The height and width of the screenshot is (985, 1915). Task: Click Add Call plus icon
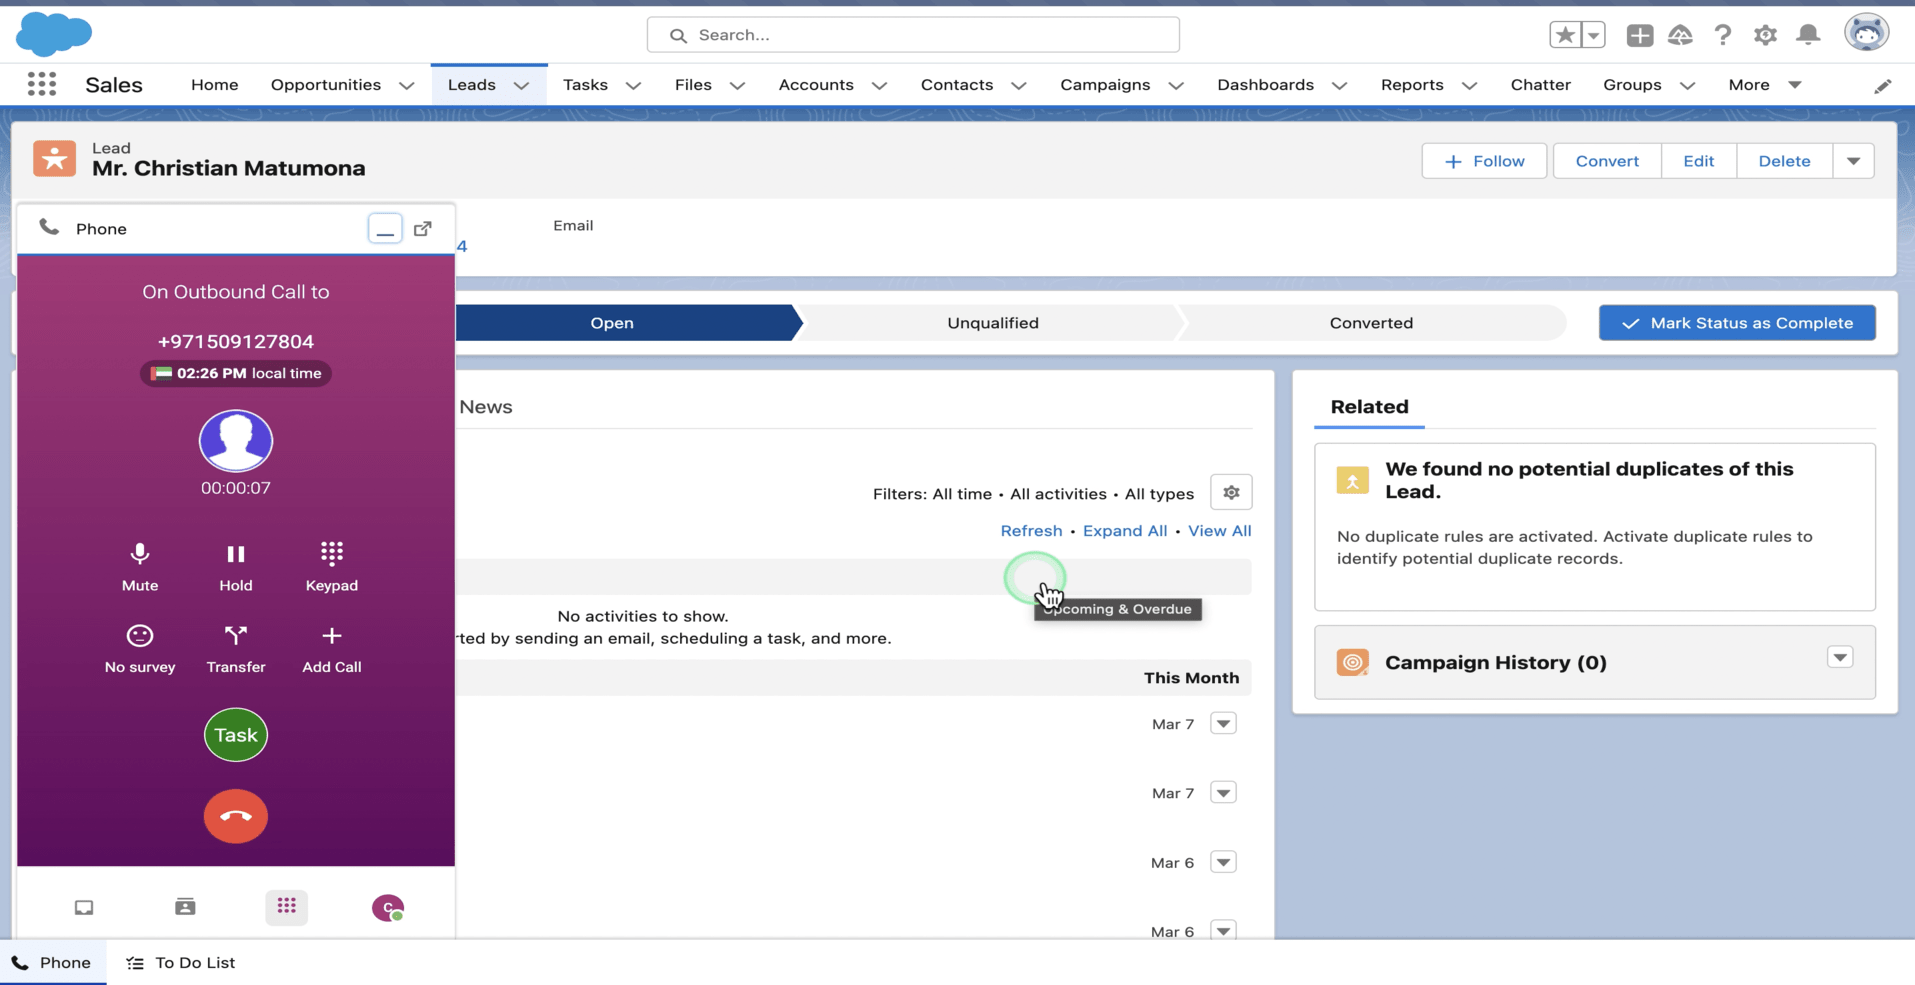coord(331,636)
